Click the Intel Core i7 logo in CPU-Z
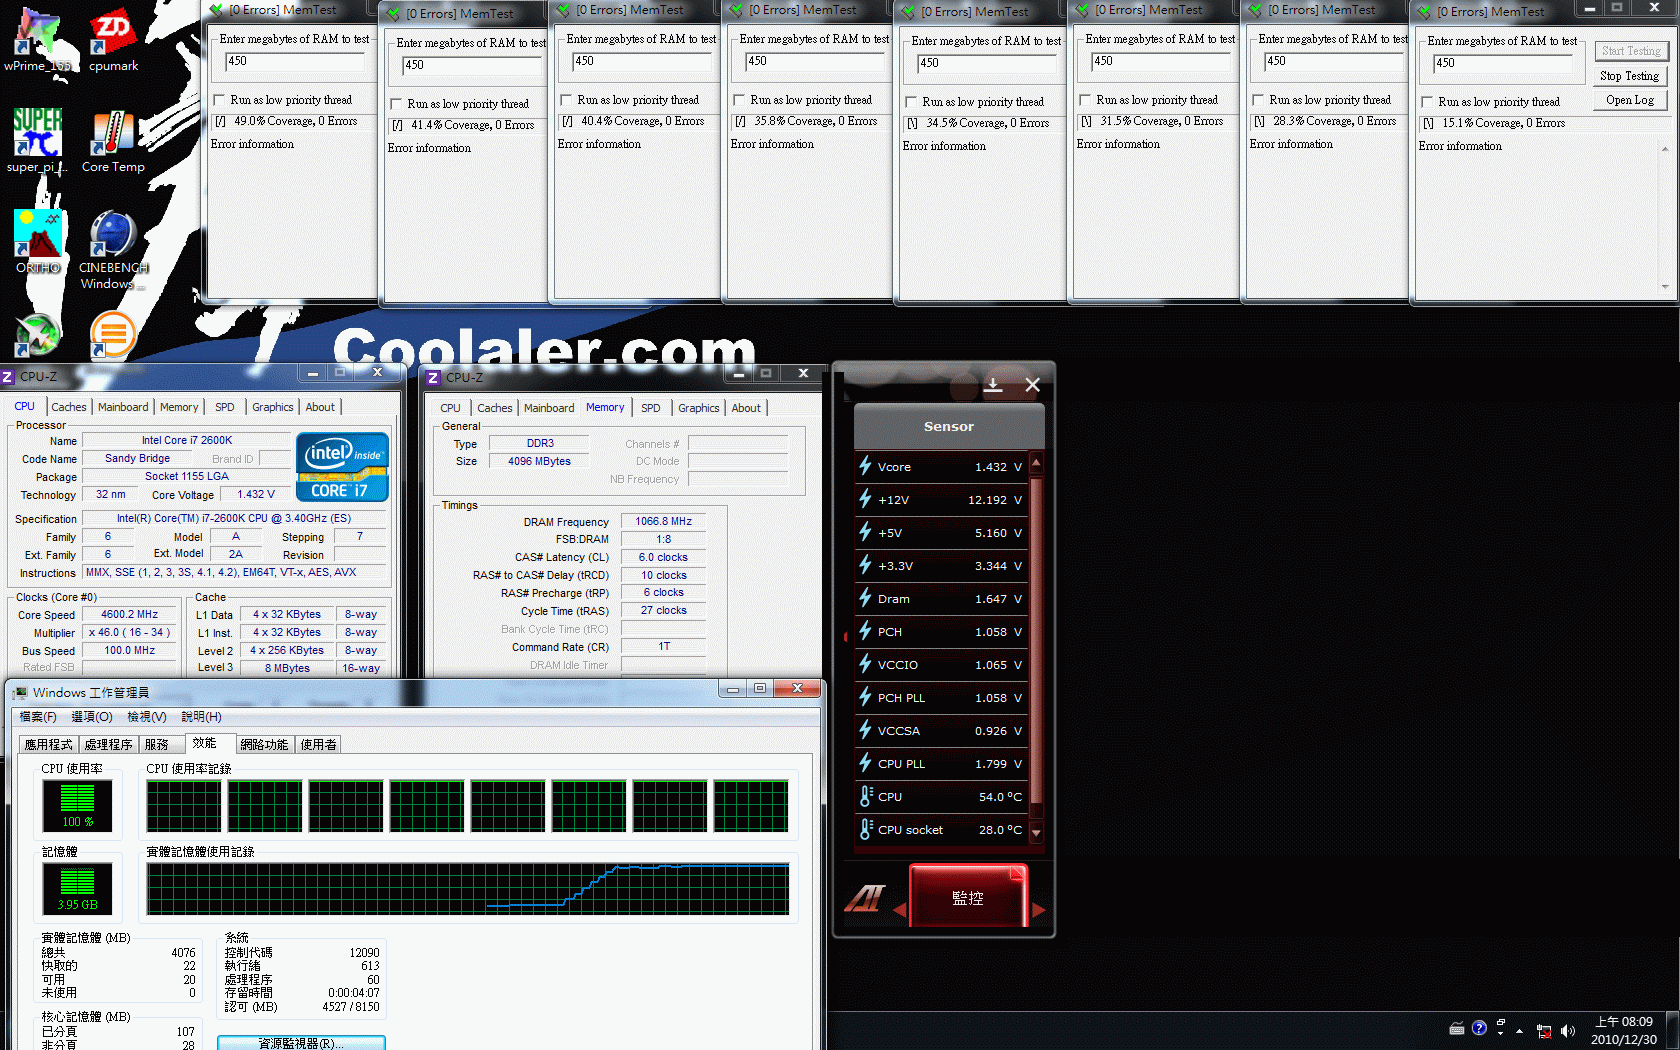Viewport: 1680px width, 1050px height. tap(342, 466)
